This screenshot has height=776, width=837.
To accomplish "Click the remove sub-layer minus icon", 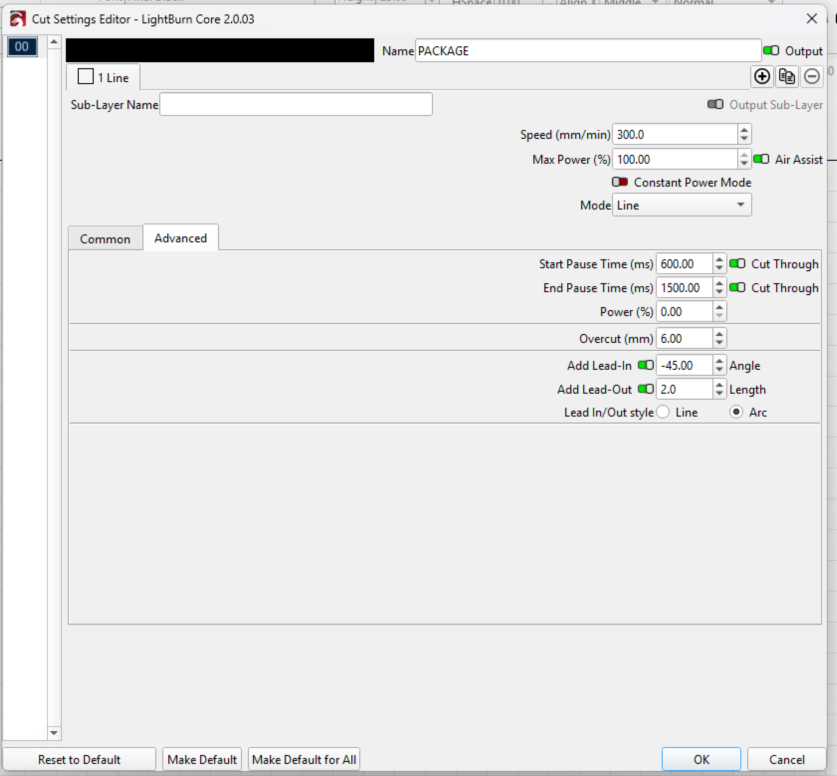I will tap(812, 76).
